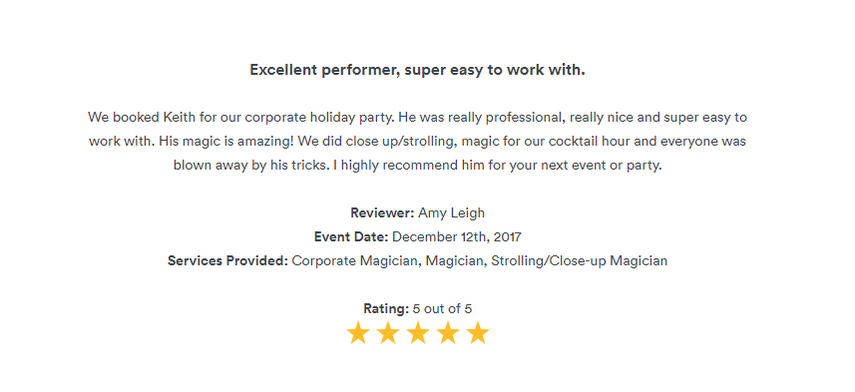
Task: Click 'His magic is amazing!' sentence
Action: click(228, 142)
